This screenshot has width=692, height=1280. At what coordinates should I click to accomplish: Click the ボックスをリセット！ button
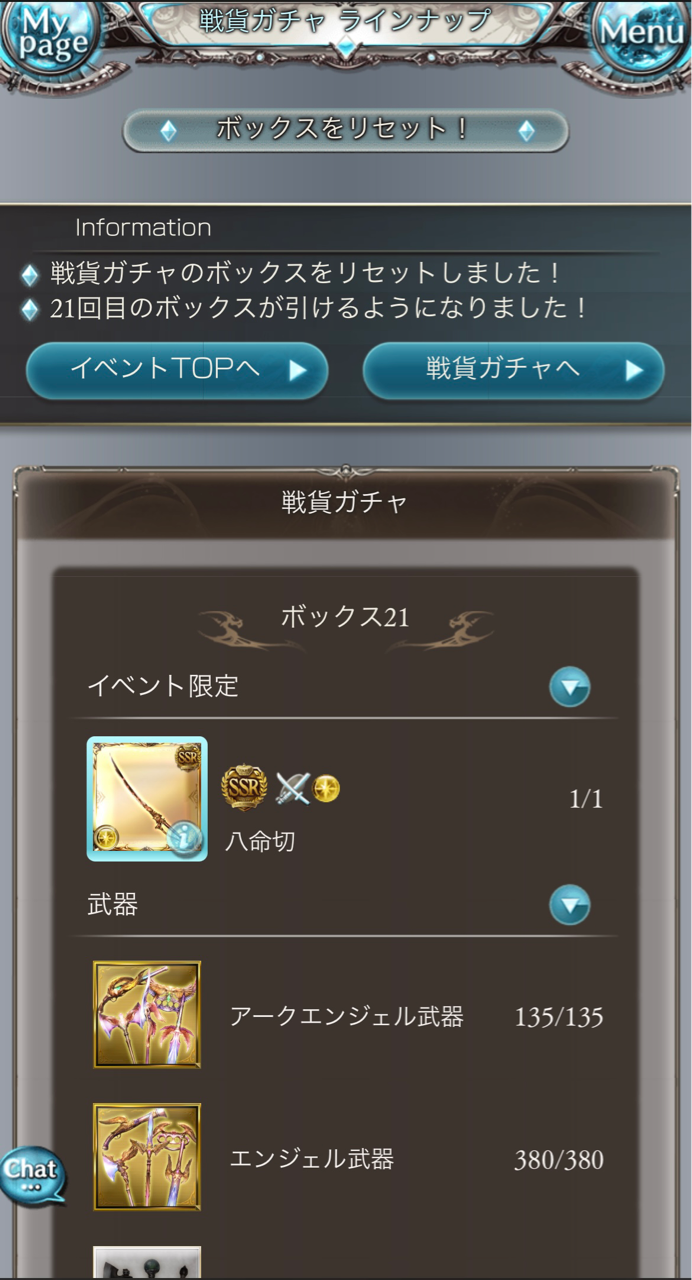[x=345, y=130]
